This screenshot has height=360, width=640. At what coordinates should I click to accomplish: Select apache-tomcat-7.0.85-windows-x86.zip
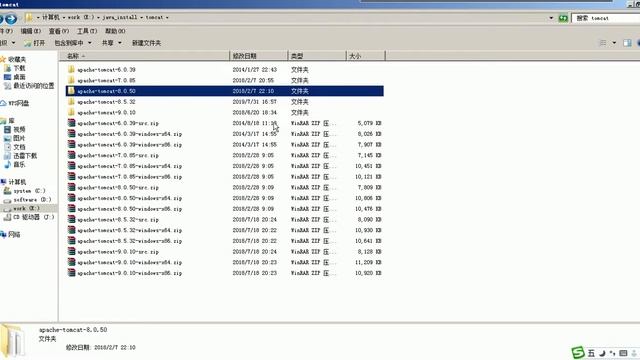point(224,177)
